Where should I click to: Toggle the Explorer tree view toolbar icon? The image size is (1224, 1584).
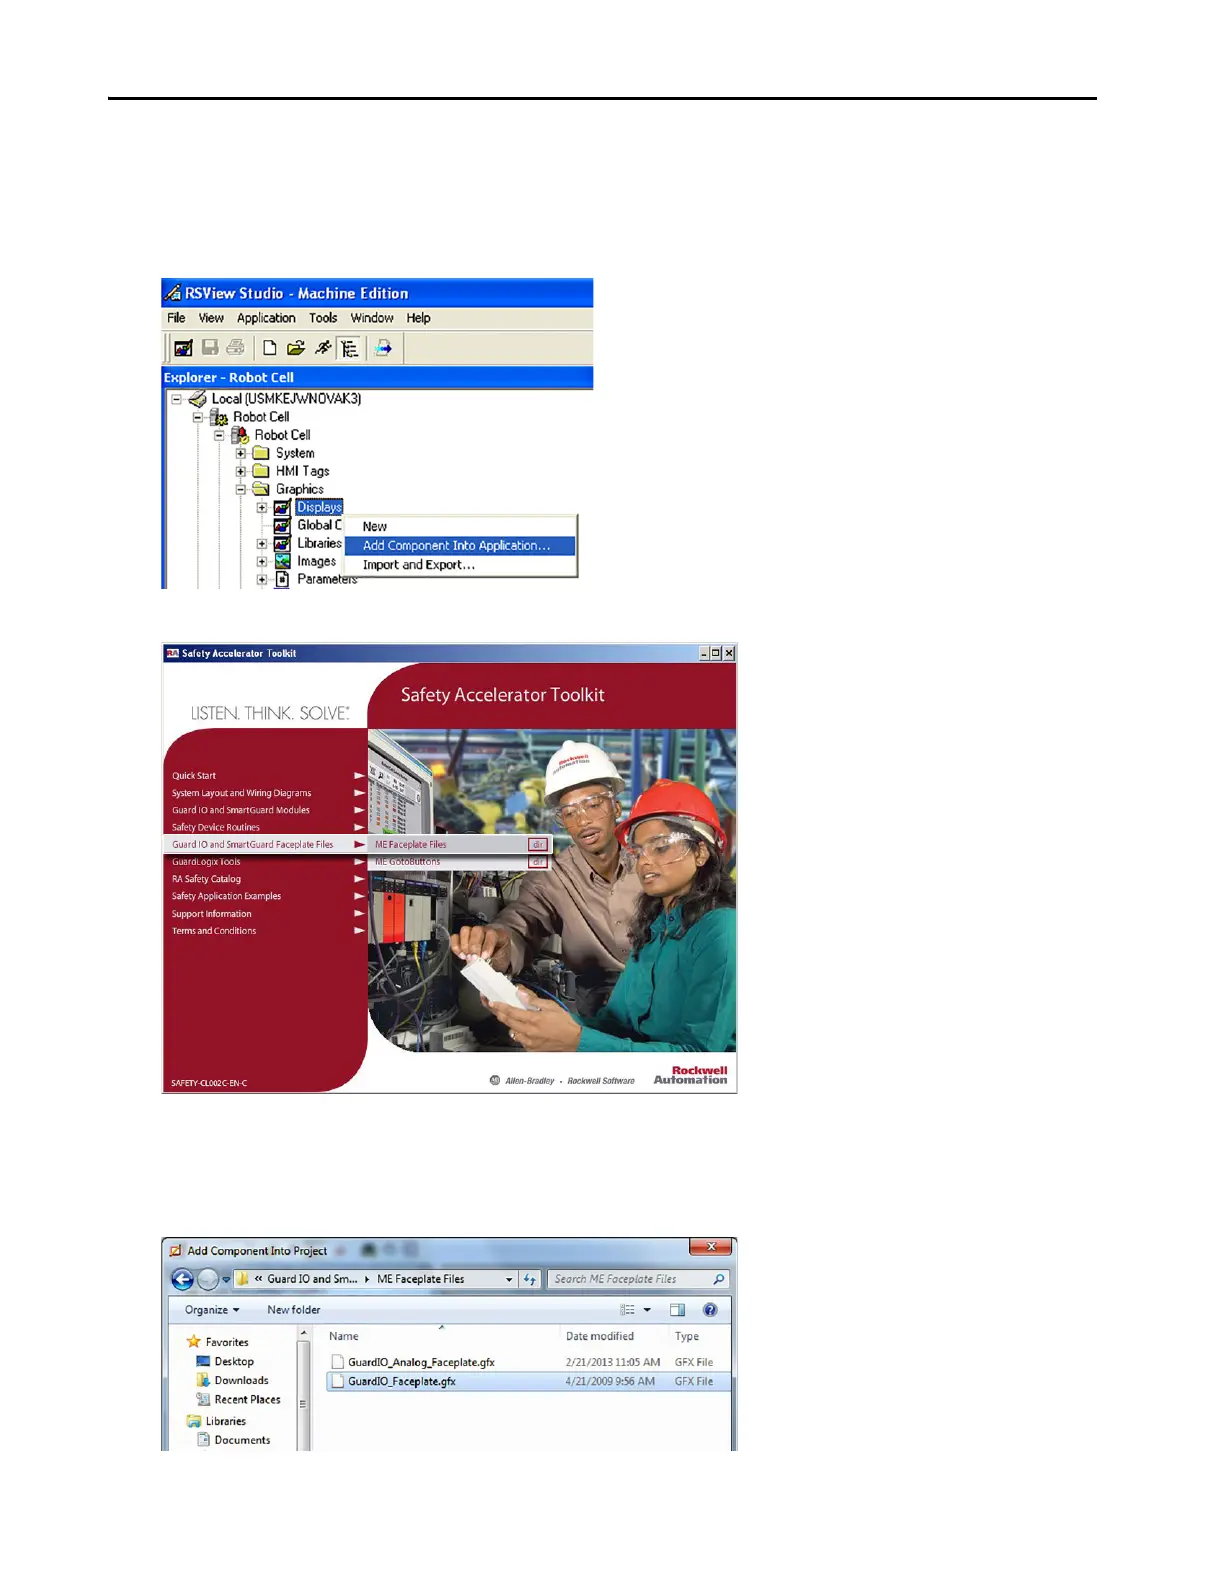click(x=349, y=348)
